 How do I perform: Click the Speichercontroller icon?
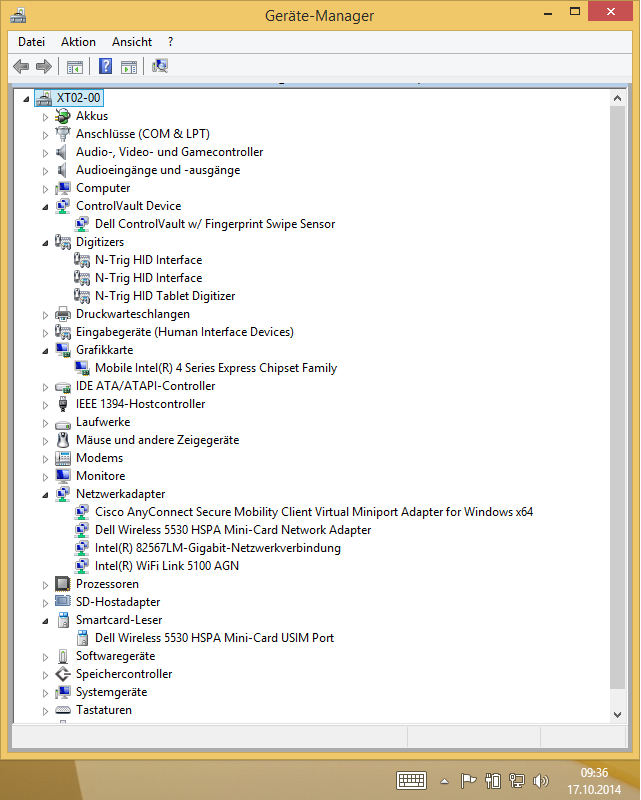[x=63, y=674]
